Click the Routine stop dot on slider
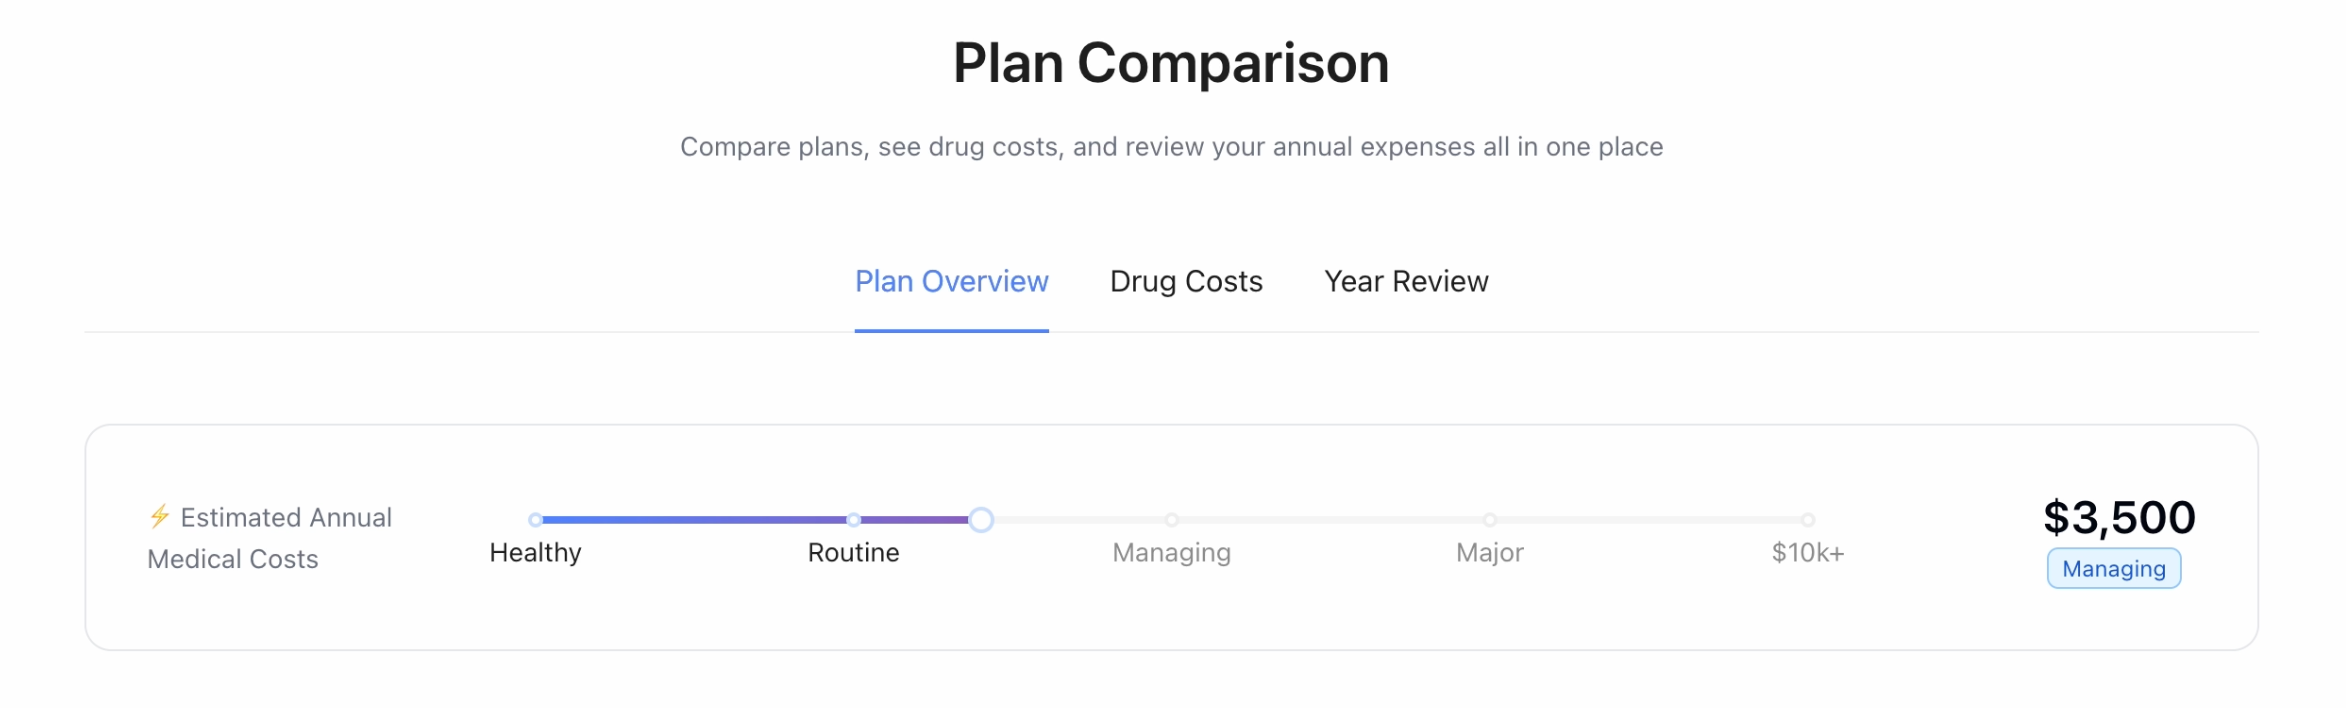 pyautogui.click(x=854, y=520)
